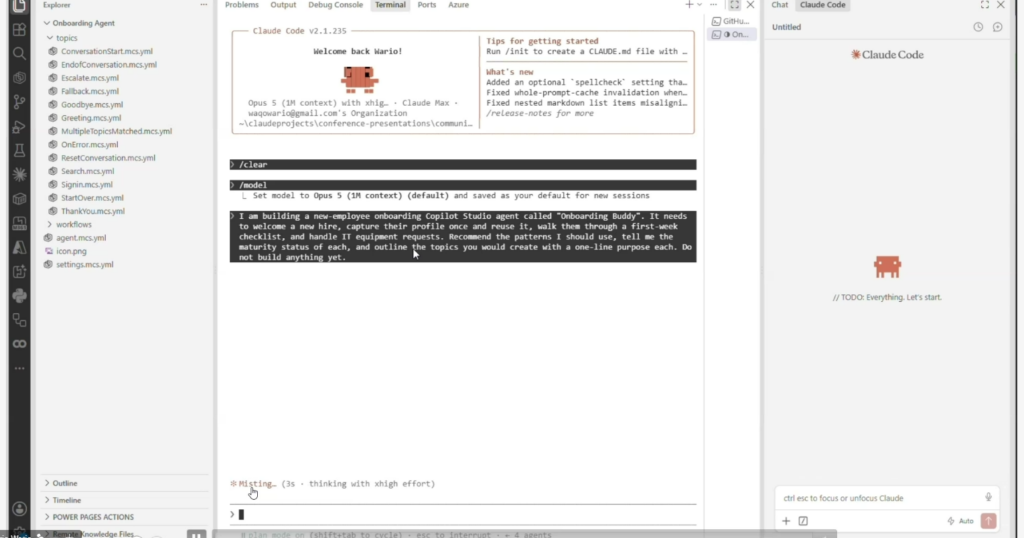Add attachment with plus in Claude panel

pos(786,521)
